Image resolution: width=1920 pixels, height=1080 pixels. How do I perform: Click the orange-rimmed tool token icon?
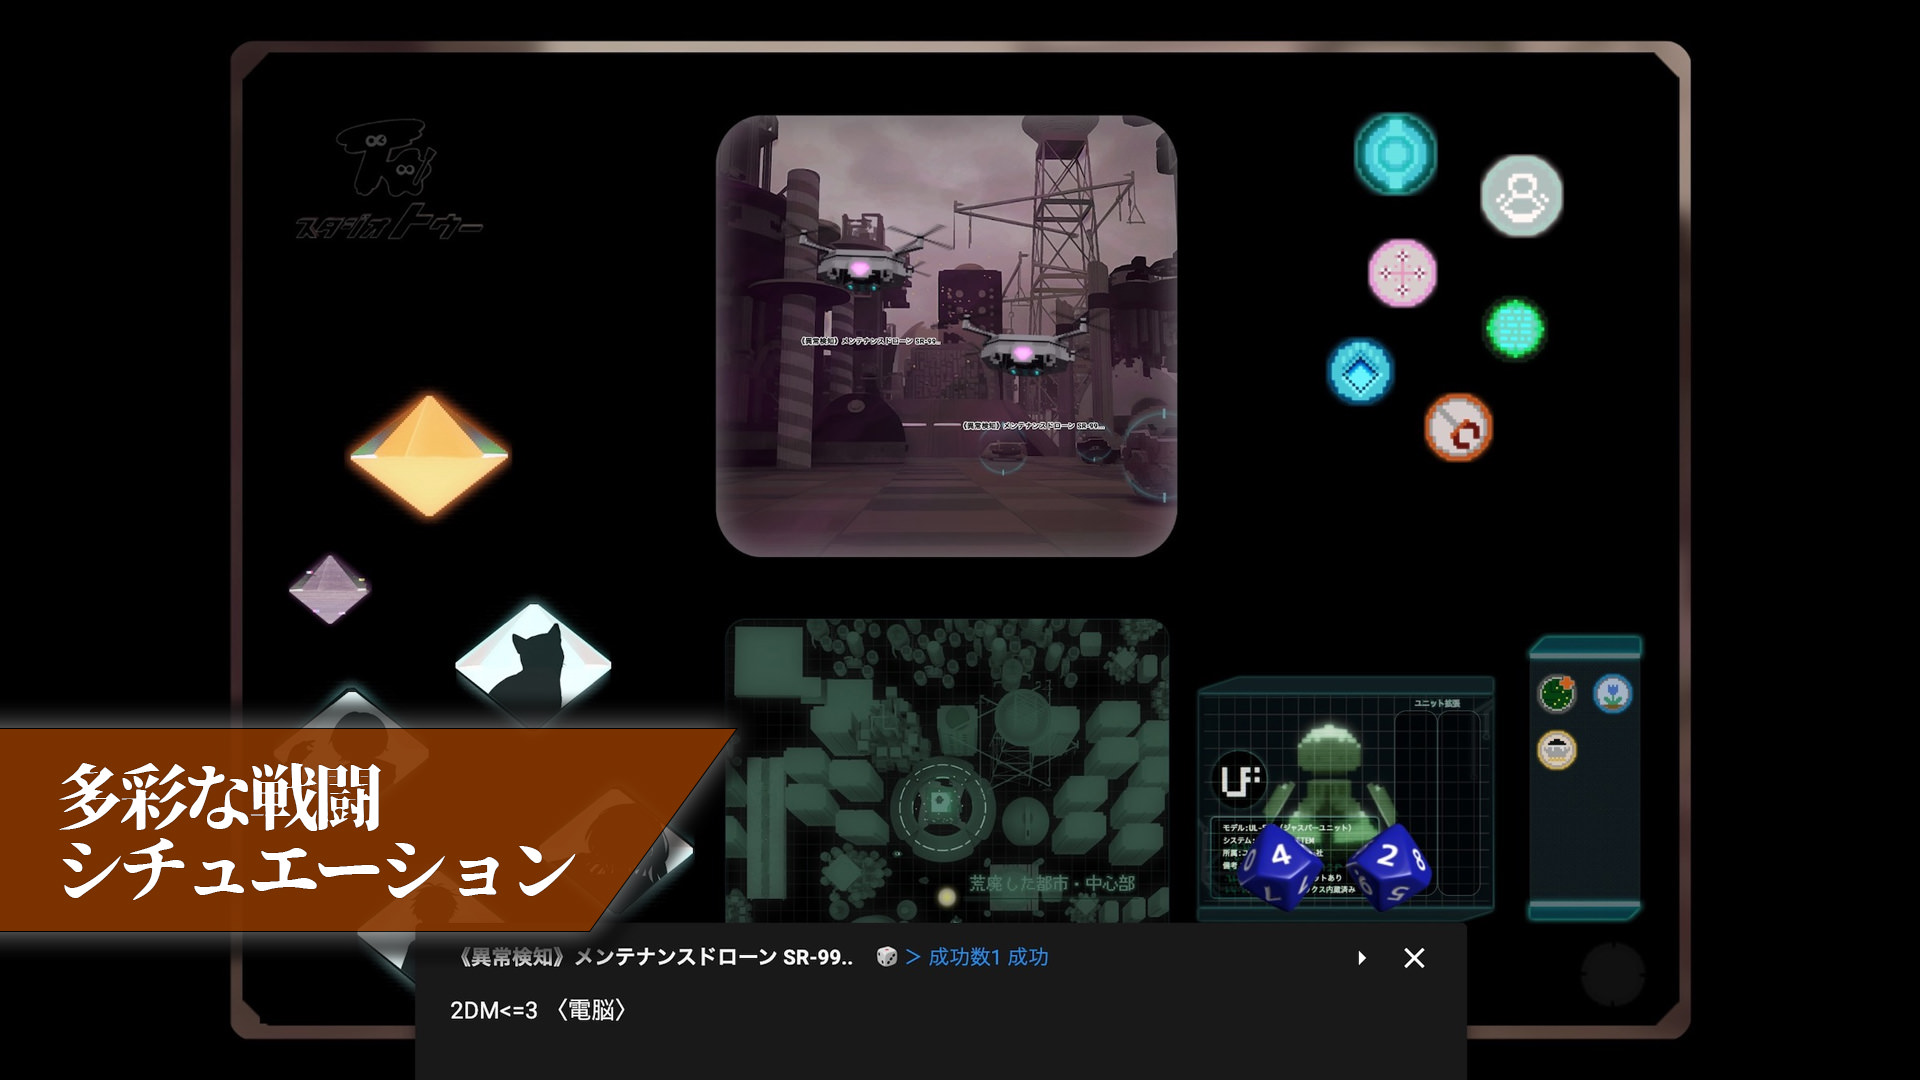click(x=1458, y=428)
